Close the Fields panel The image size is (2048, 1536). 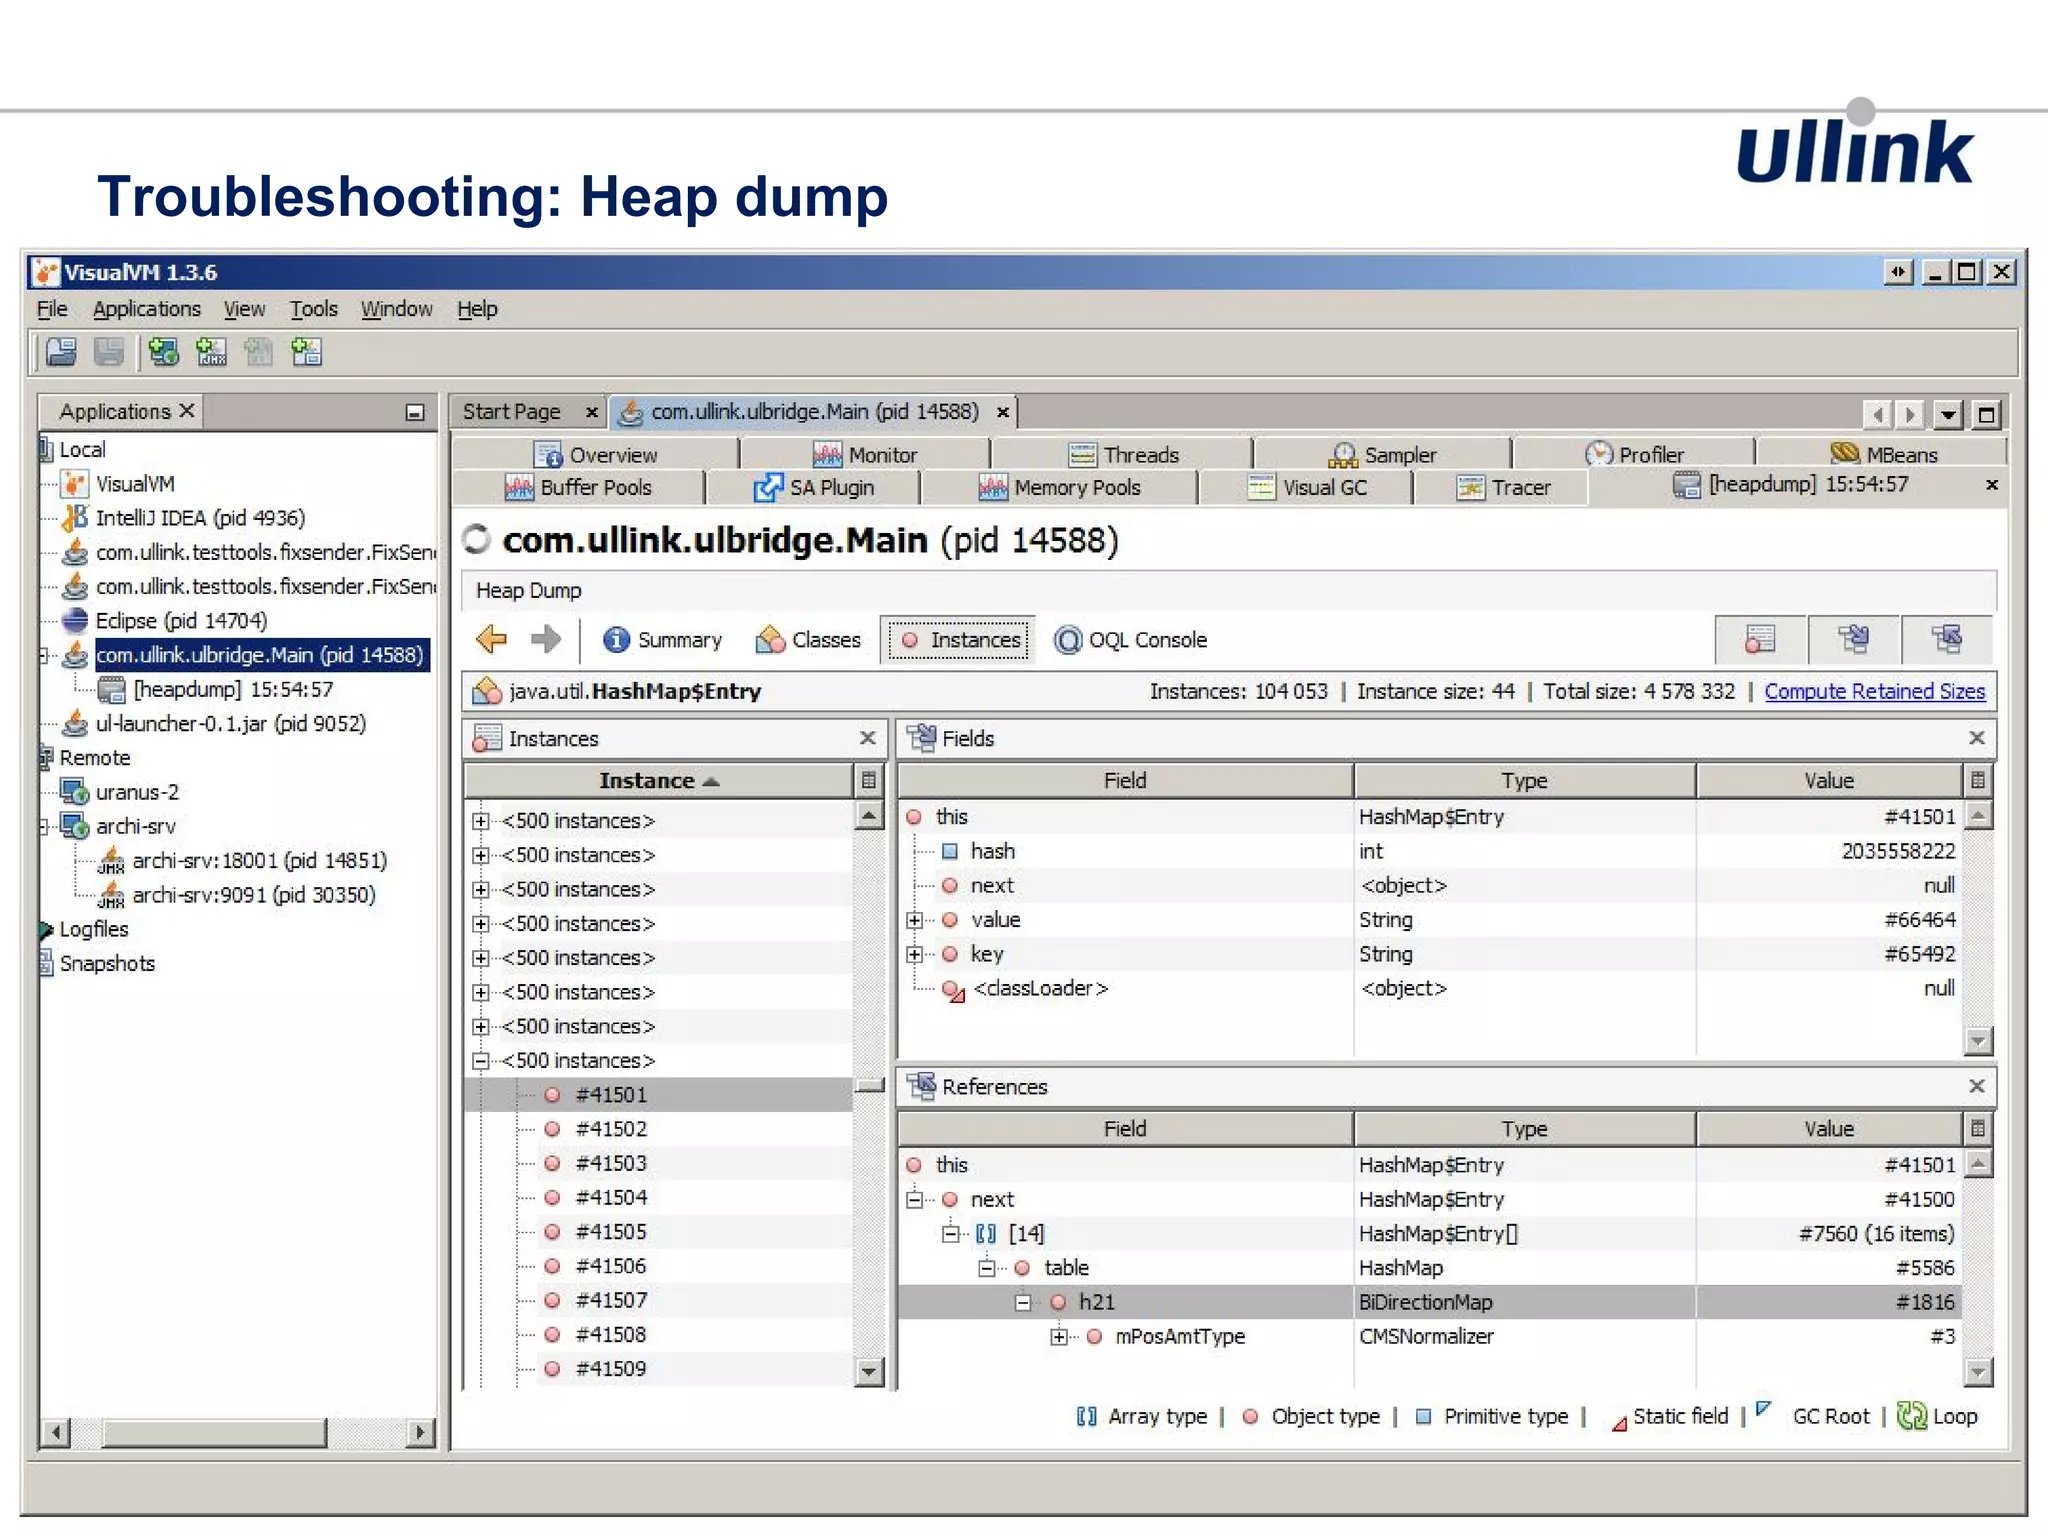click(x=1977, y=738)
